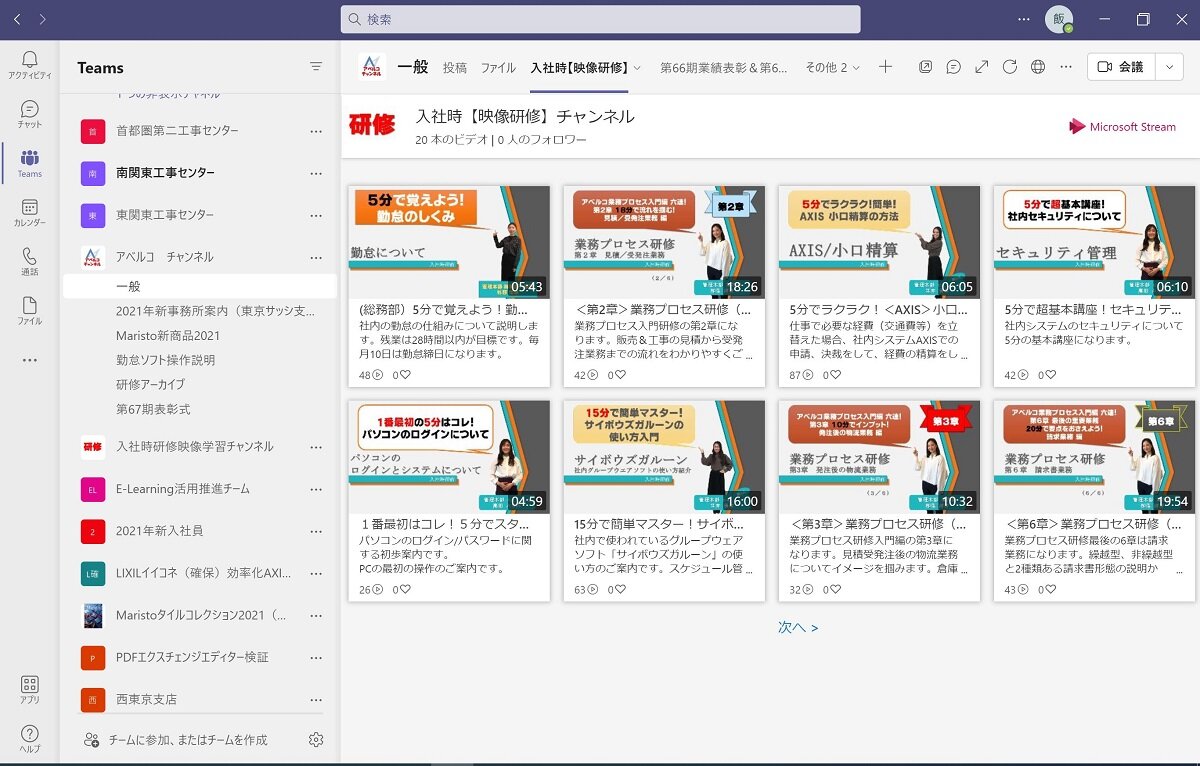Open the ＜第2章＞業務プロセス研修 video title
1200x766 pixels.
[x=664, y=309]
